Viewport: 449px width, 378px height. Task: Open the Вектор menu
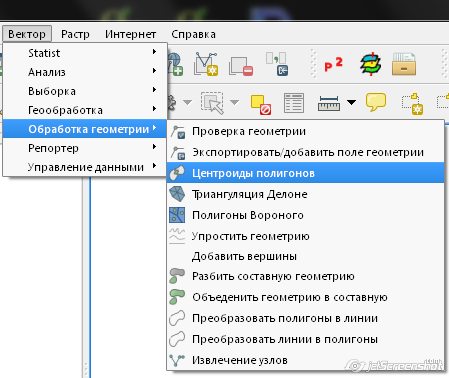click(x=27, y=34)
